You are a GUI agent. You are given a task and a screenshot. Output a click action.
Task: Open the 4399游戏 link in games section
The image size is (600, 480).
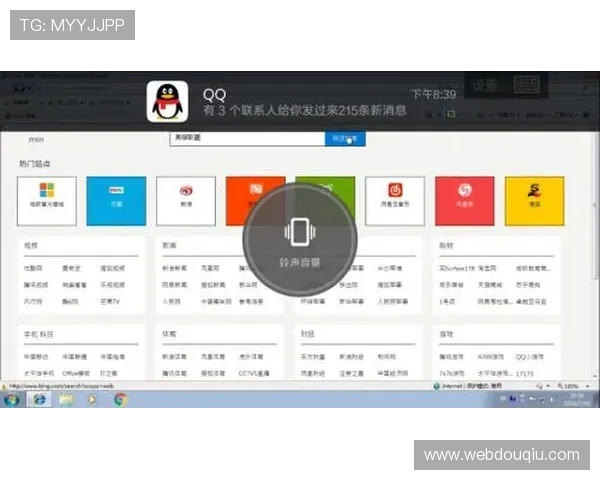click(491, 357)
